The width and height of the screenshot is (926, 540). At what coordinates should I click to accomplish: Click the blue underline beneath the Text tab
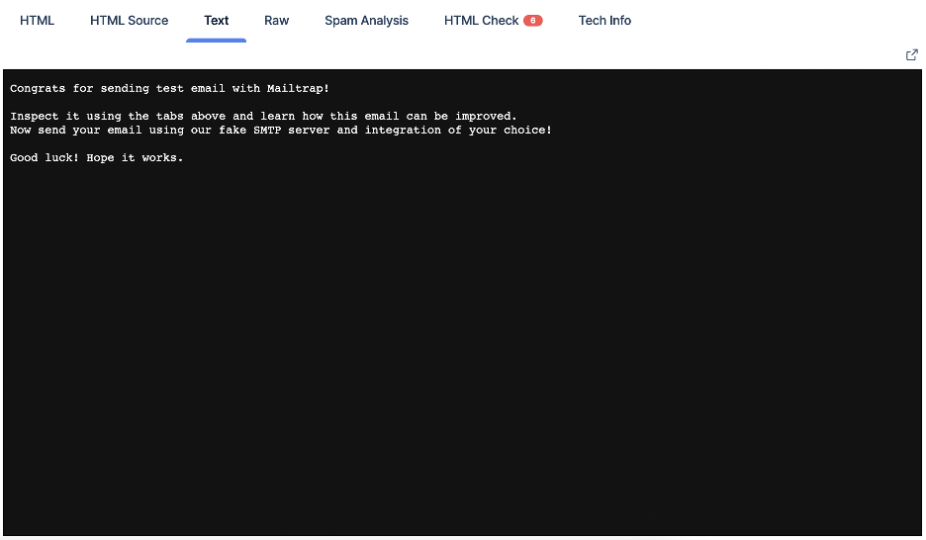click(x=216, y=40)
